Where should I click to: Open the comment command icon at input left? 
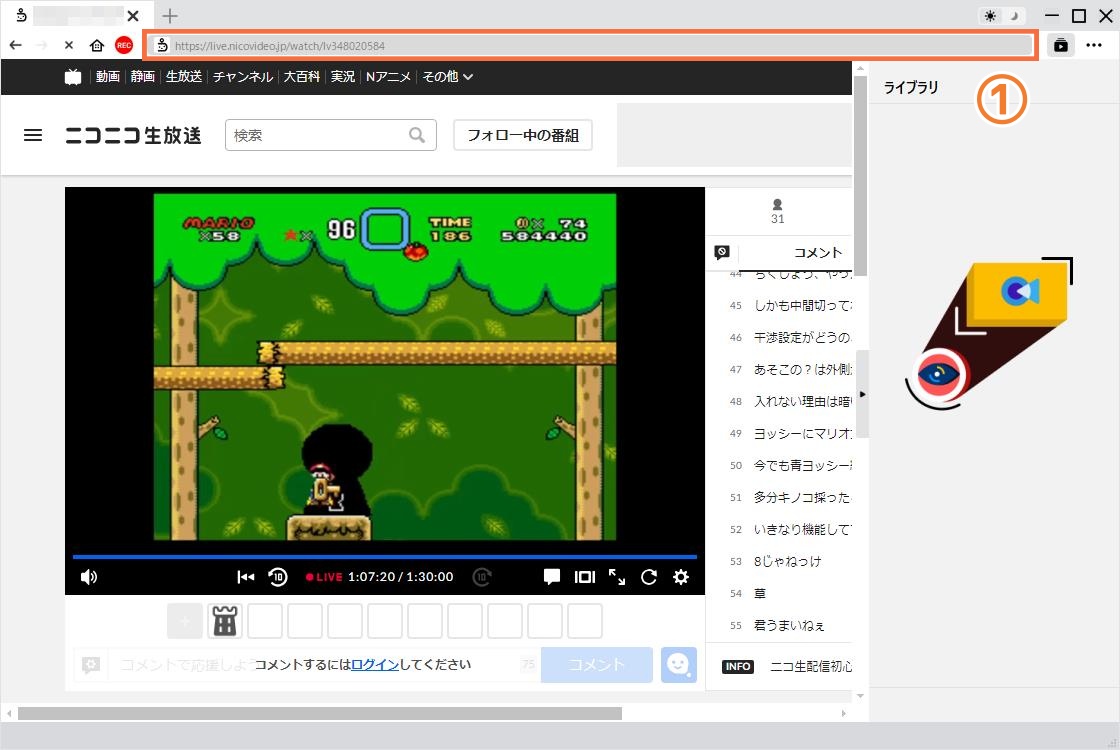click(x=91, y=665)
